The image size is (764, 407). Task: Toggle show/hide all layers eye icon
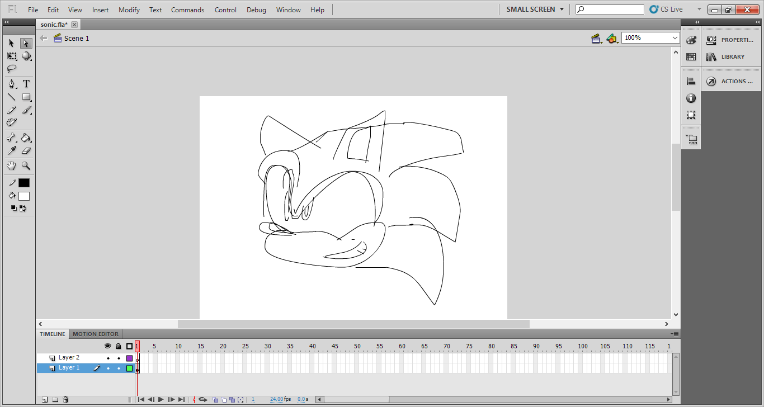coord(108,346)
